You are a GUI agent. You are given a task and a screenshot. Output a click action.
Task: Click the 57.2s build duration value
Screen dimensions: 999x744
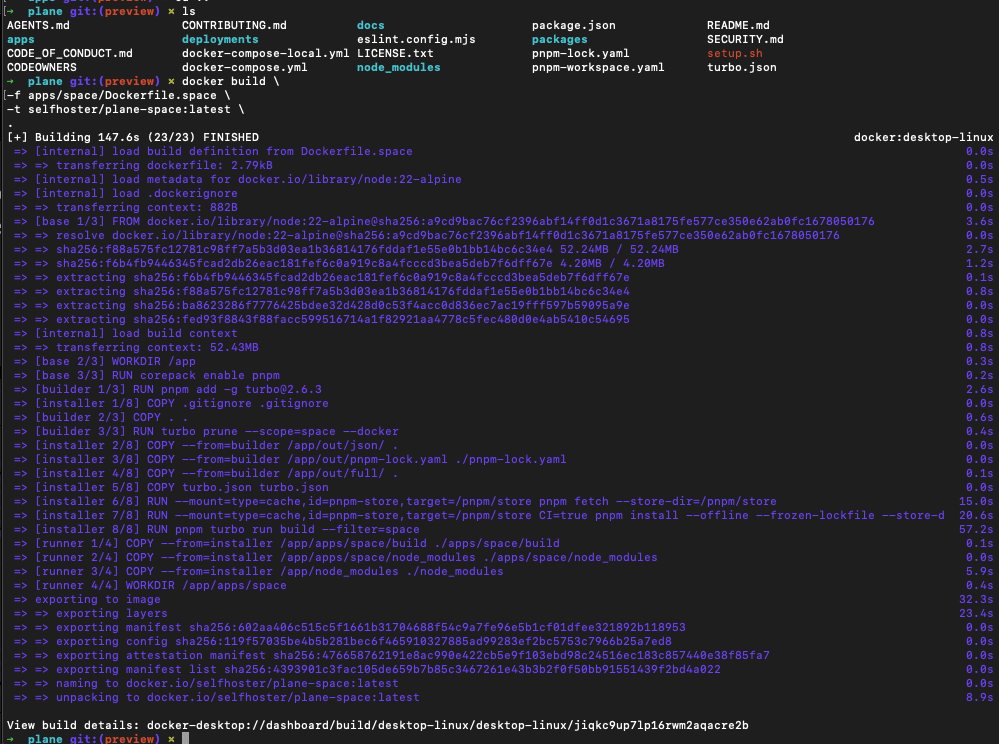pyautogui.click(x=976, y=530)
